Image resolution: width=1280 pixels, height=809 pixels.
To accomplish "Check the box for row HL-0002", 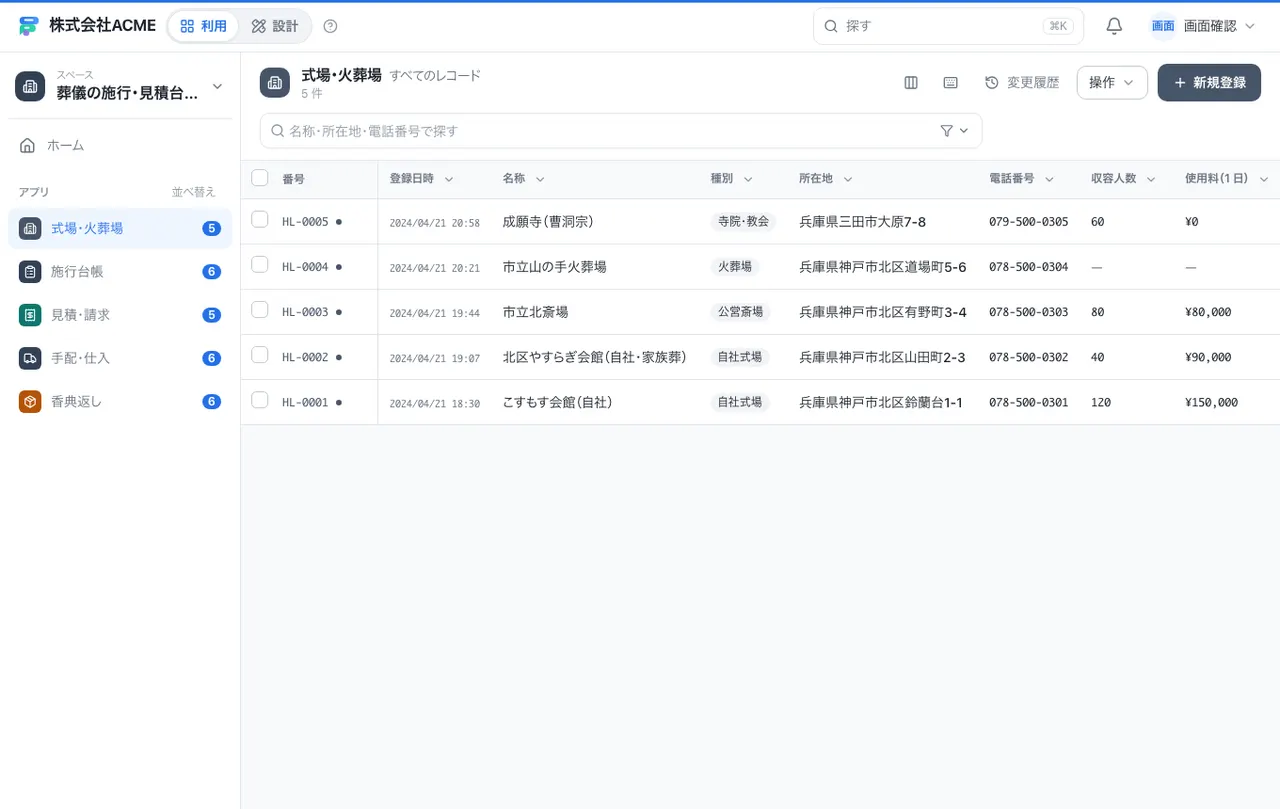I will pos(260,355).
